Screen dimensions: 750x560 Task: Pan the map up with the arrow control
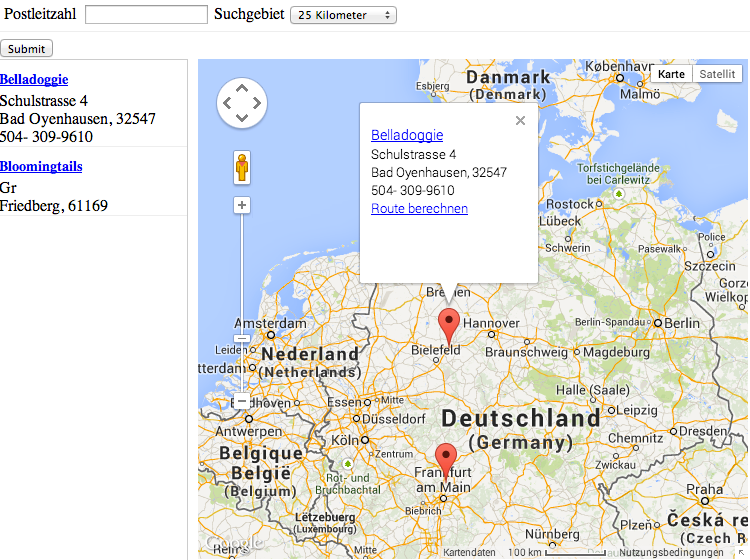[x=242, y=88]
